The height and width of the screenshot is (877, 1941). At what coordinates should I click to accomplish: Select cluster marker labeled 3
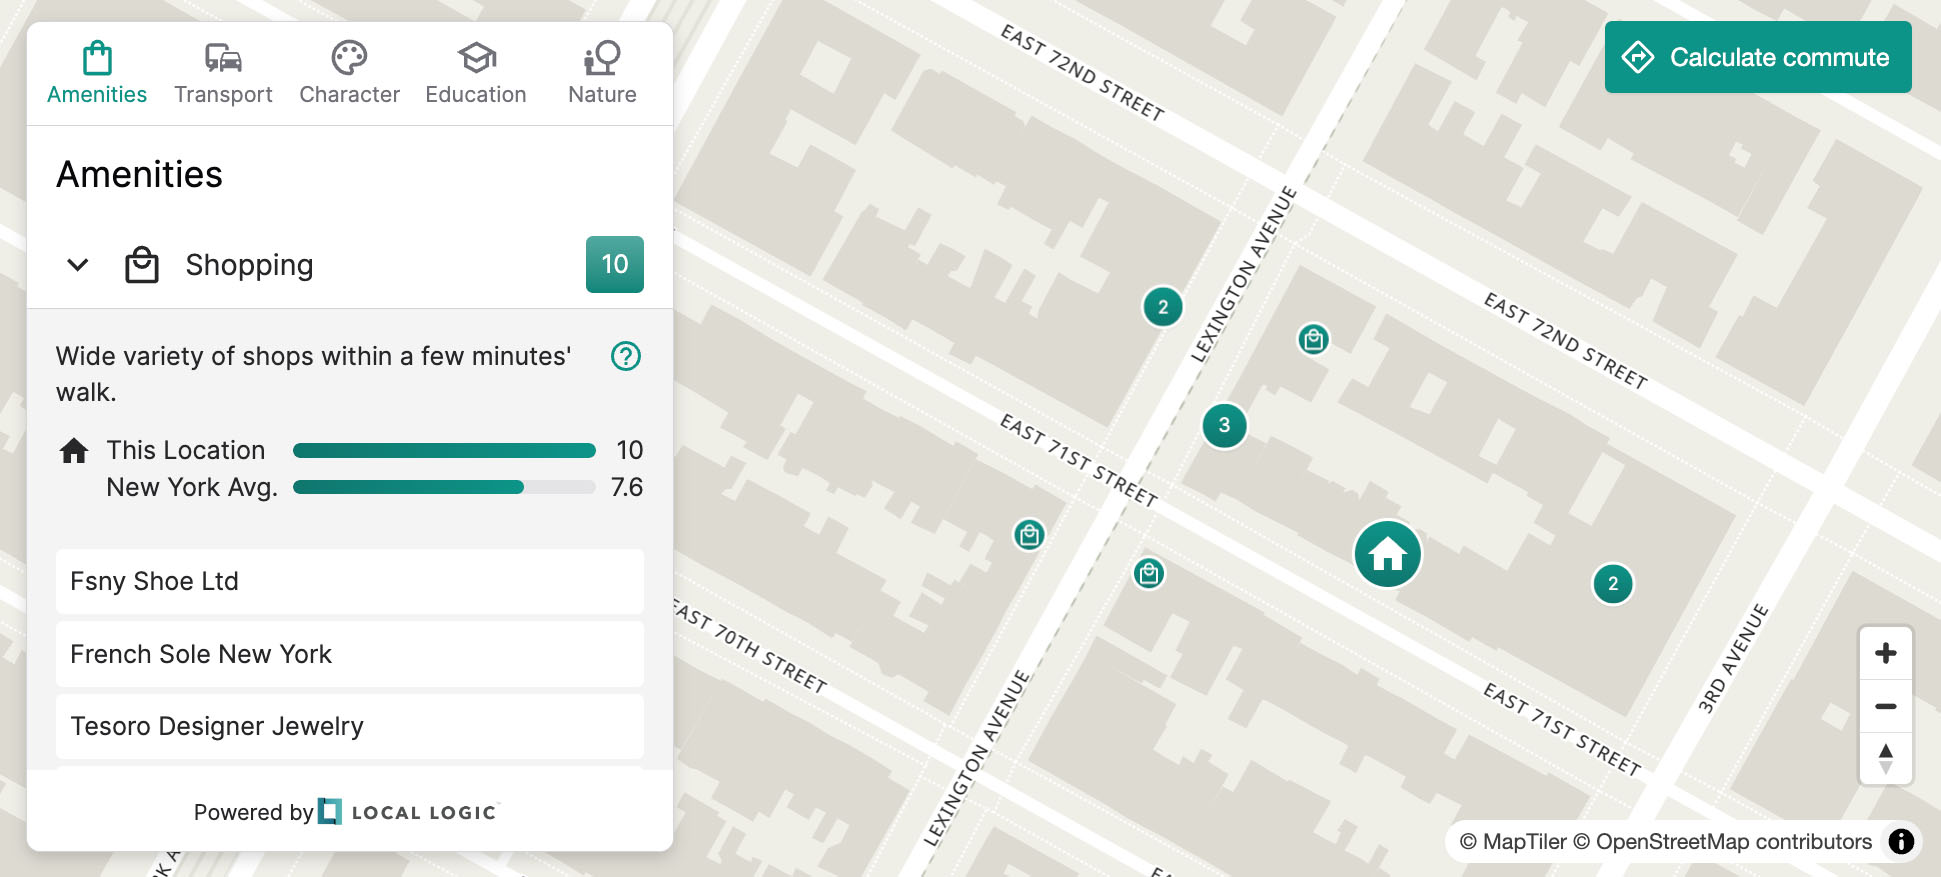(x=1224, y=426)
